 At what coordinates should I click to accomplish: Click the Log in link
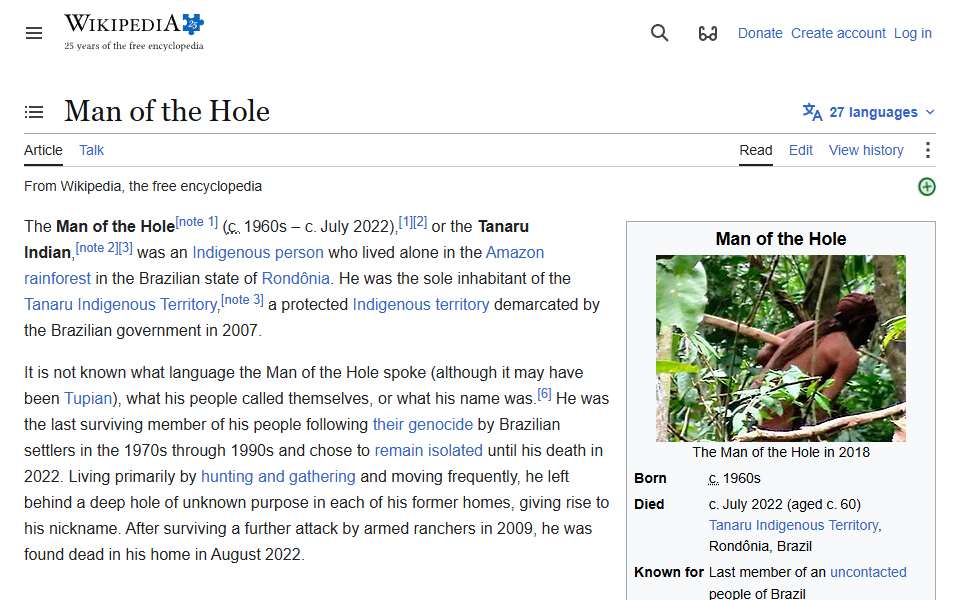pyautogui.click(x=912, y=33)
